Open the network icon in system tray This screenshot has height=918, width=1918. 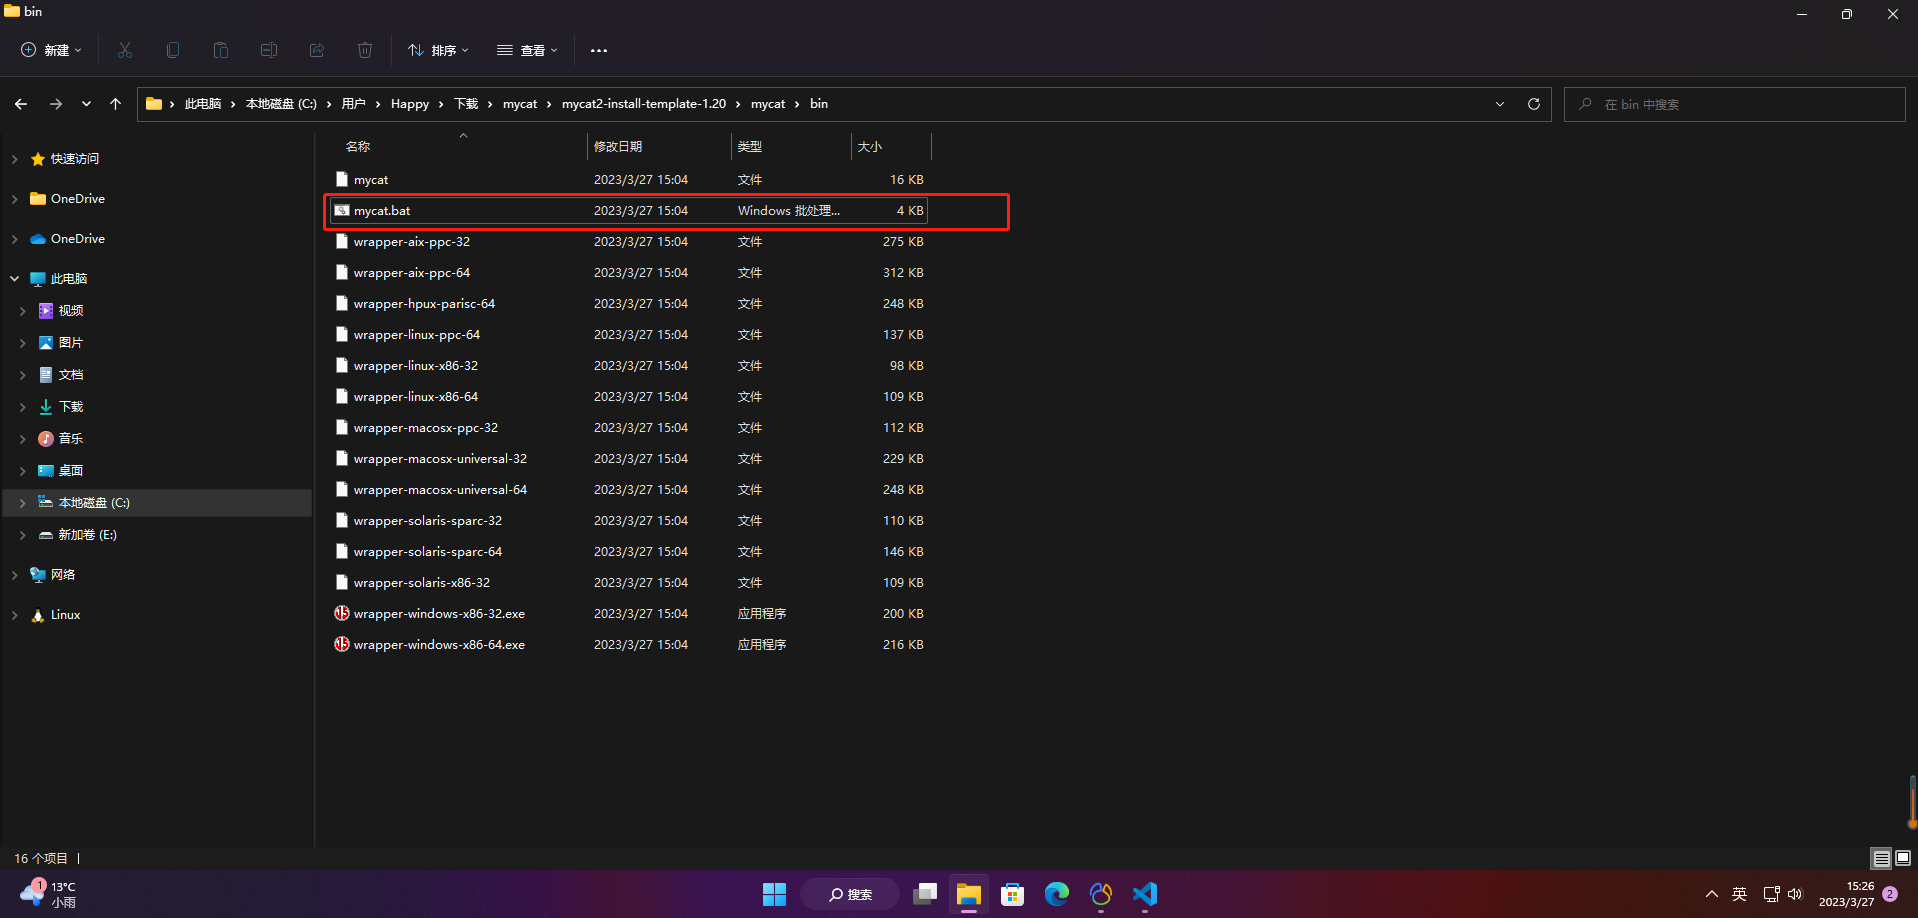click(x=1772, y=894)
